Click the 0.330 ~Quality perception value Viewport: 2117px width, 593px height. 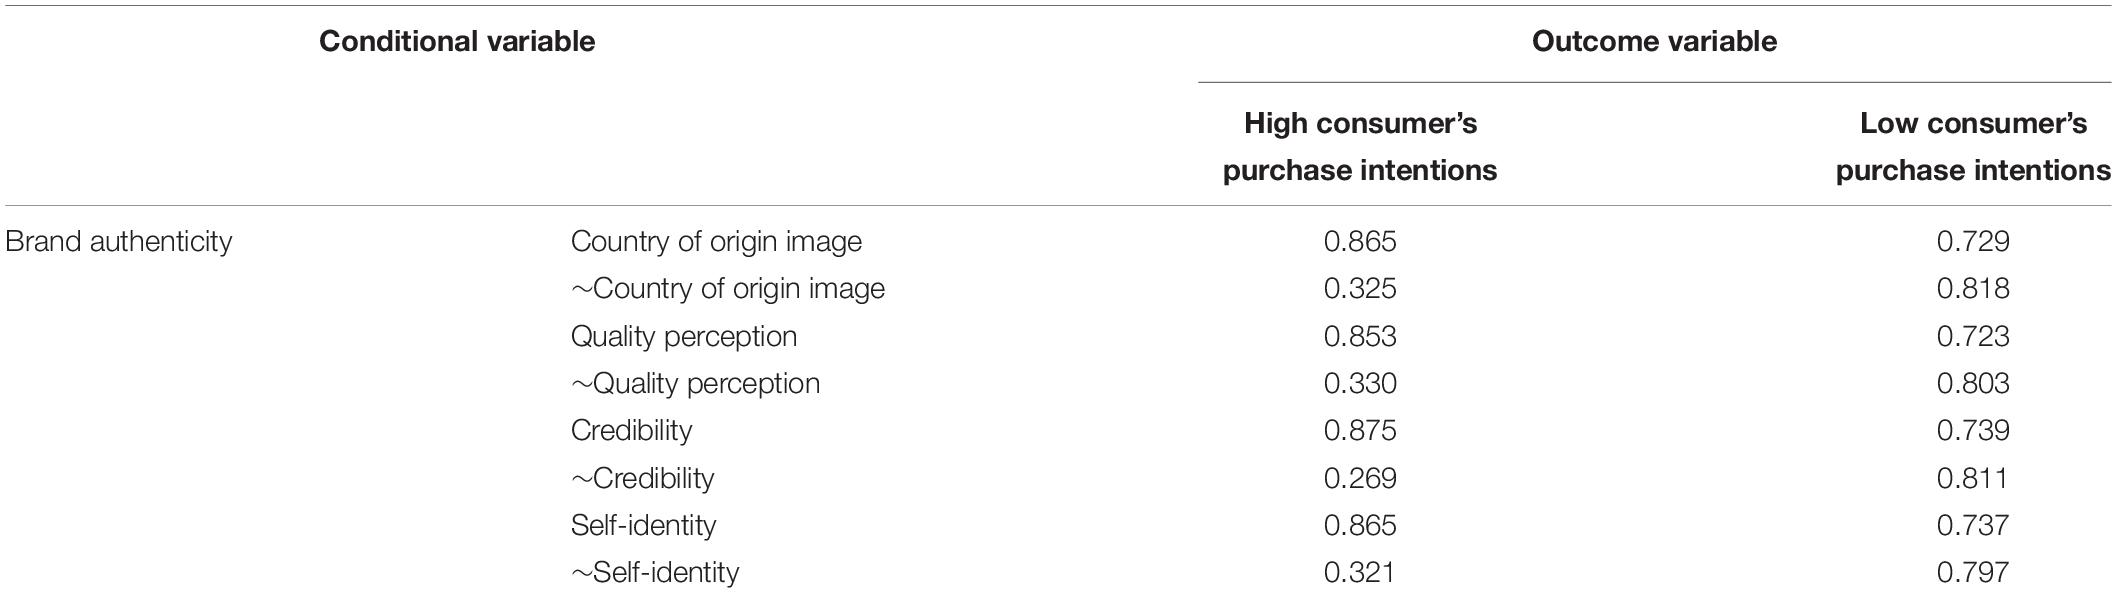tap(1360, 383)
